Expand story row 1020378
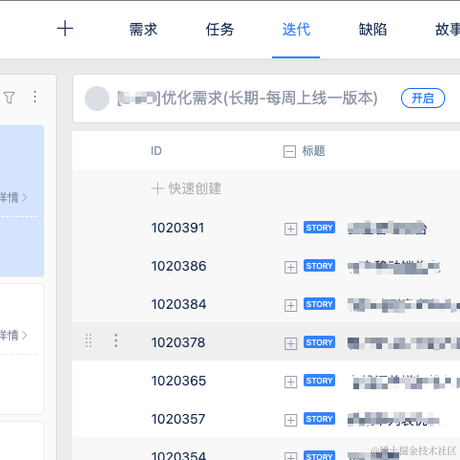Viewport: 460px width, 460px height. 291,343
